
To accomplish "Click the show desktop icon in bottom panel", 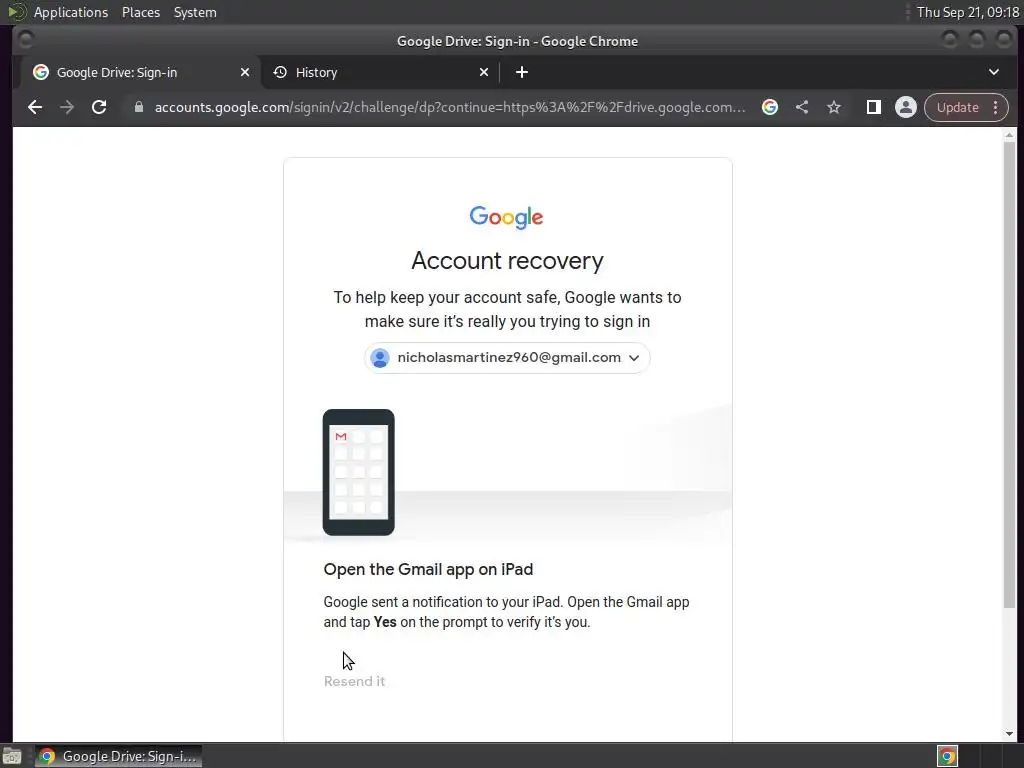I will click(12, 756).
